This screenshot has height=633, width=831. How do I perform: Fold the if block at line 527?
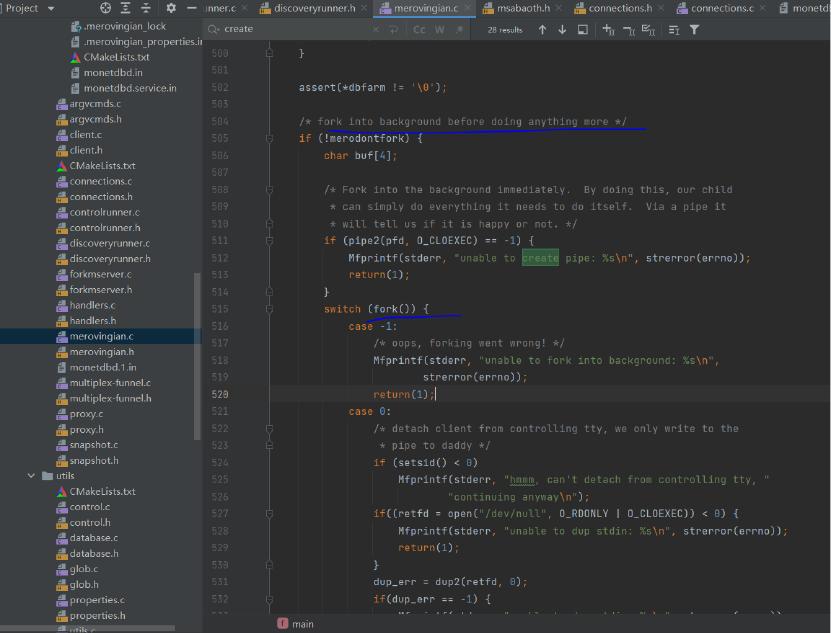(269, 513)
